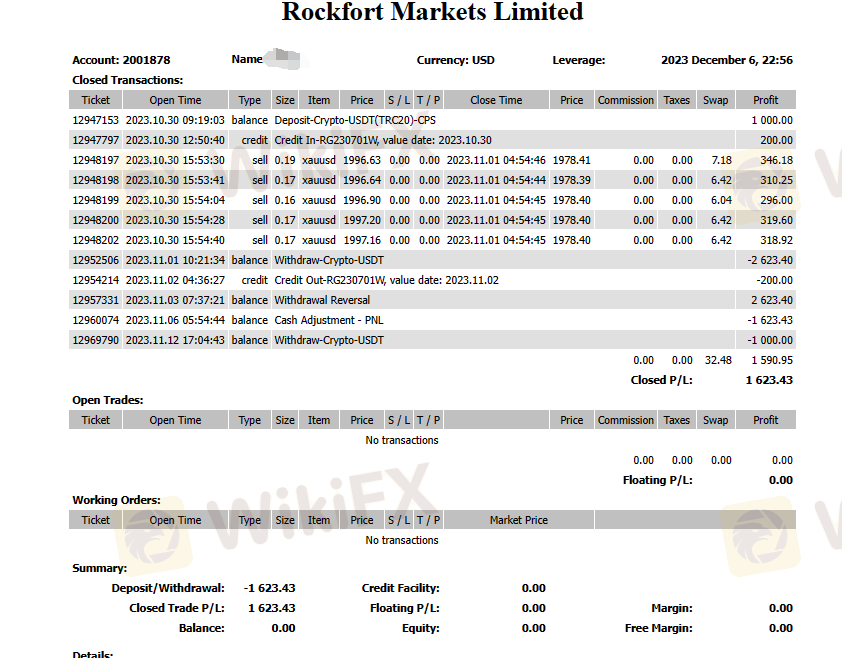The height and width of the screenshot is (658, 842).
Task: Click the Close Time column header
Action: (496, 100)
